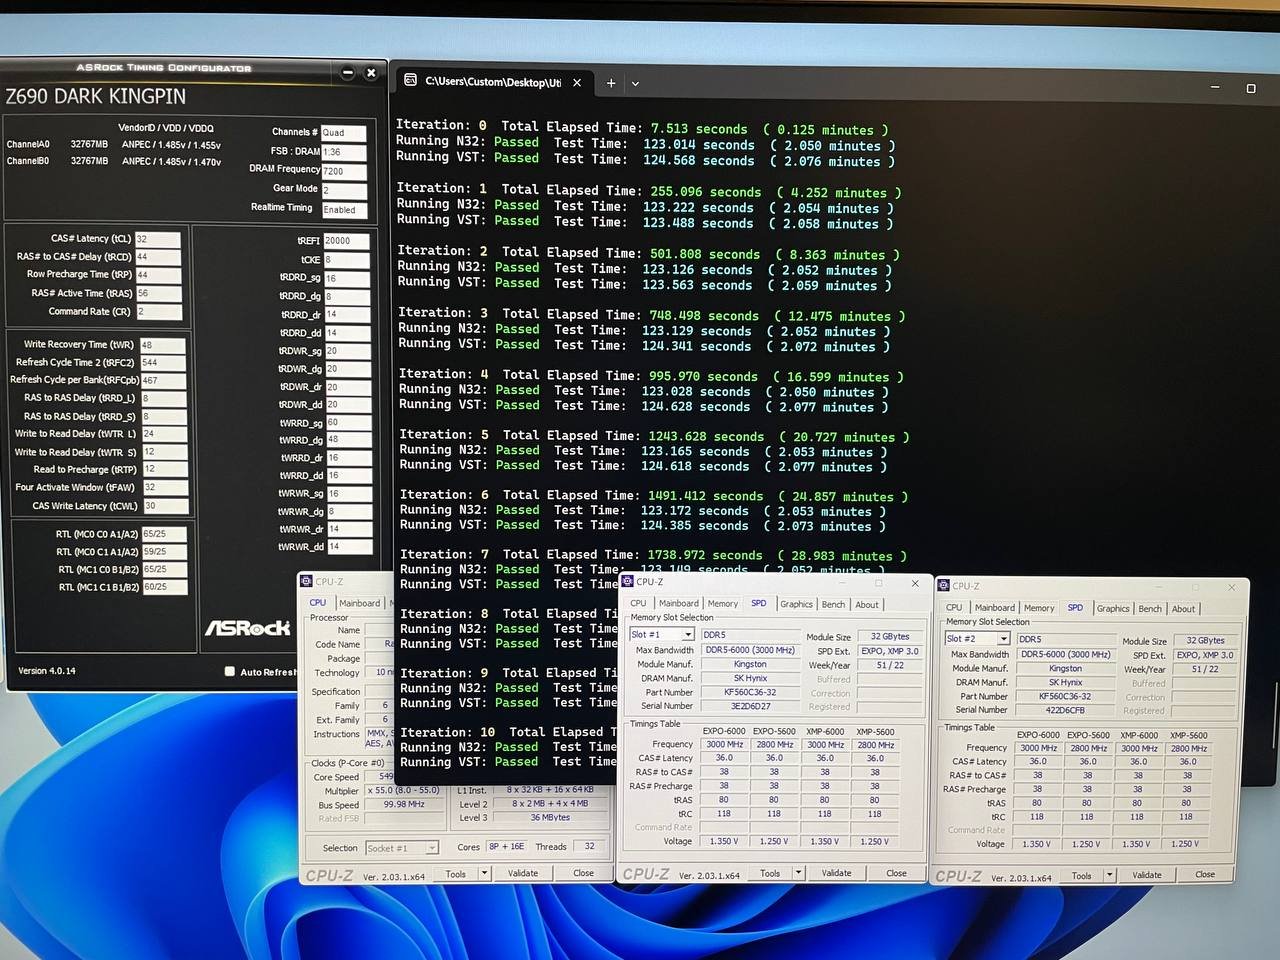Click the Tools button in the Slot #1 CPU-Z window

coord(770,873)
